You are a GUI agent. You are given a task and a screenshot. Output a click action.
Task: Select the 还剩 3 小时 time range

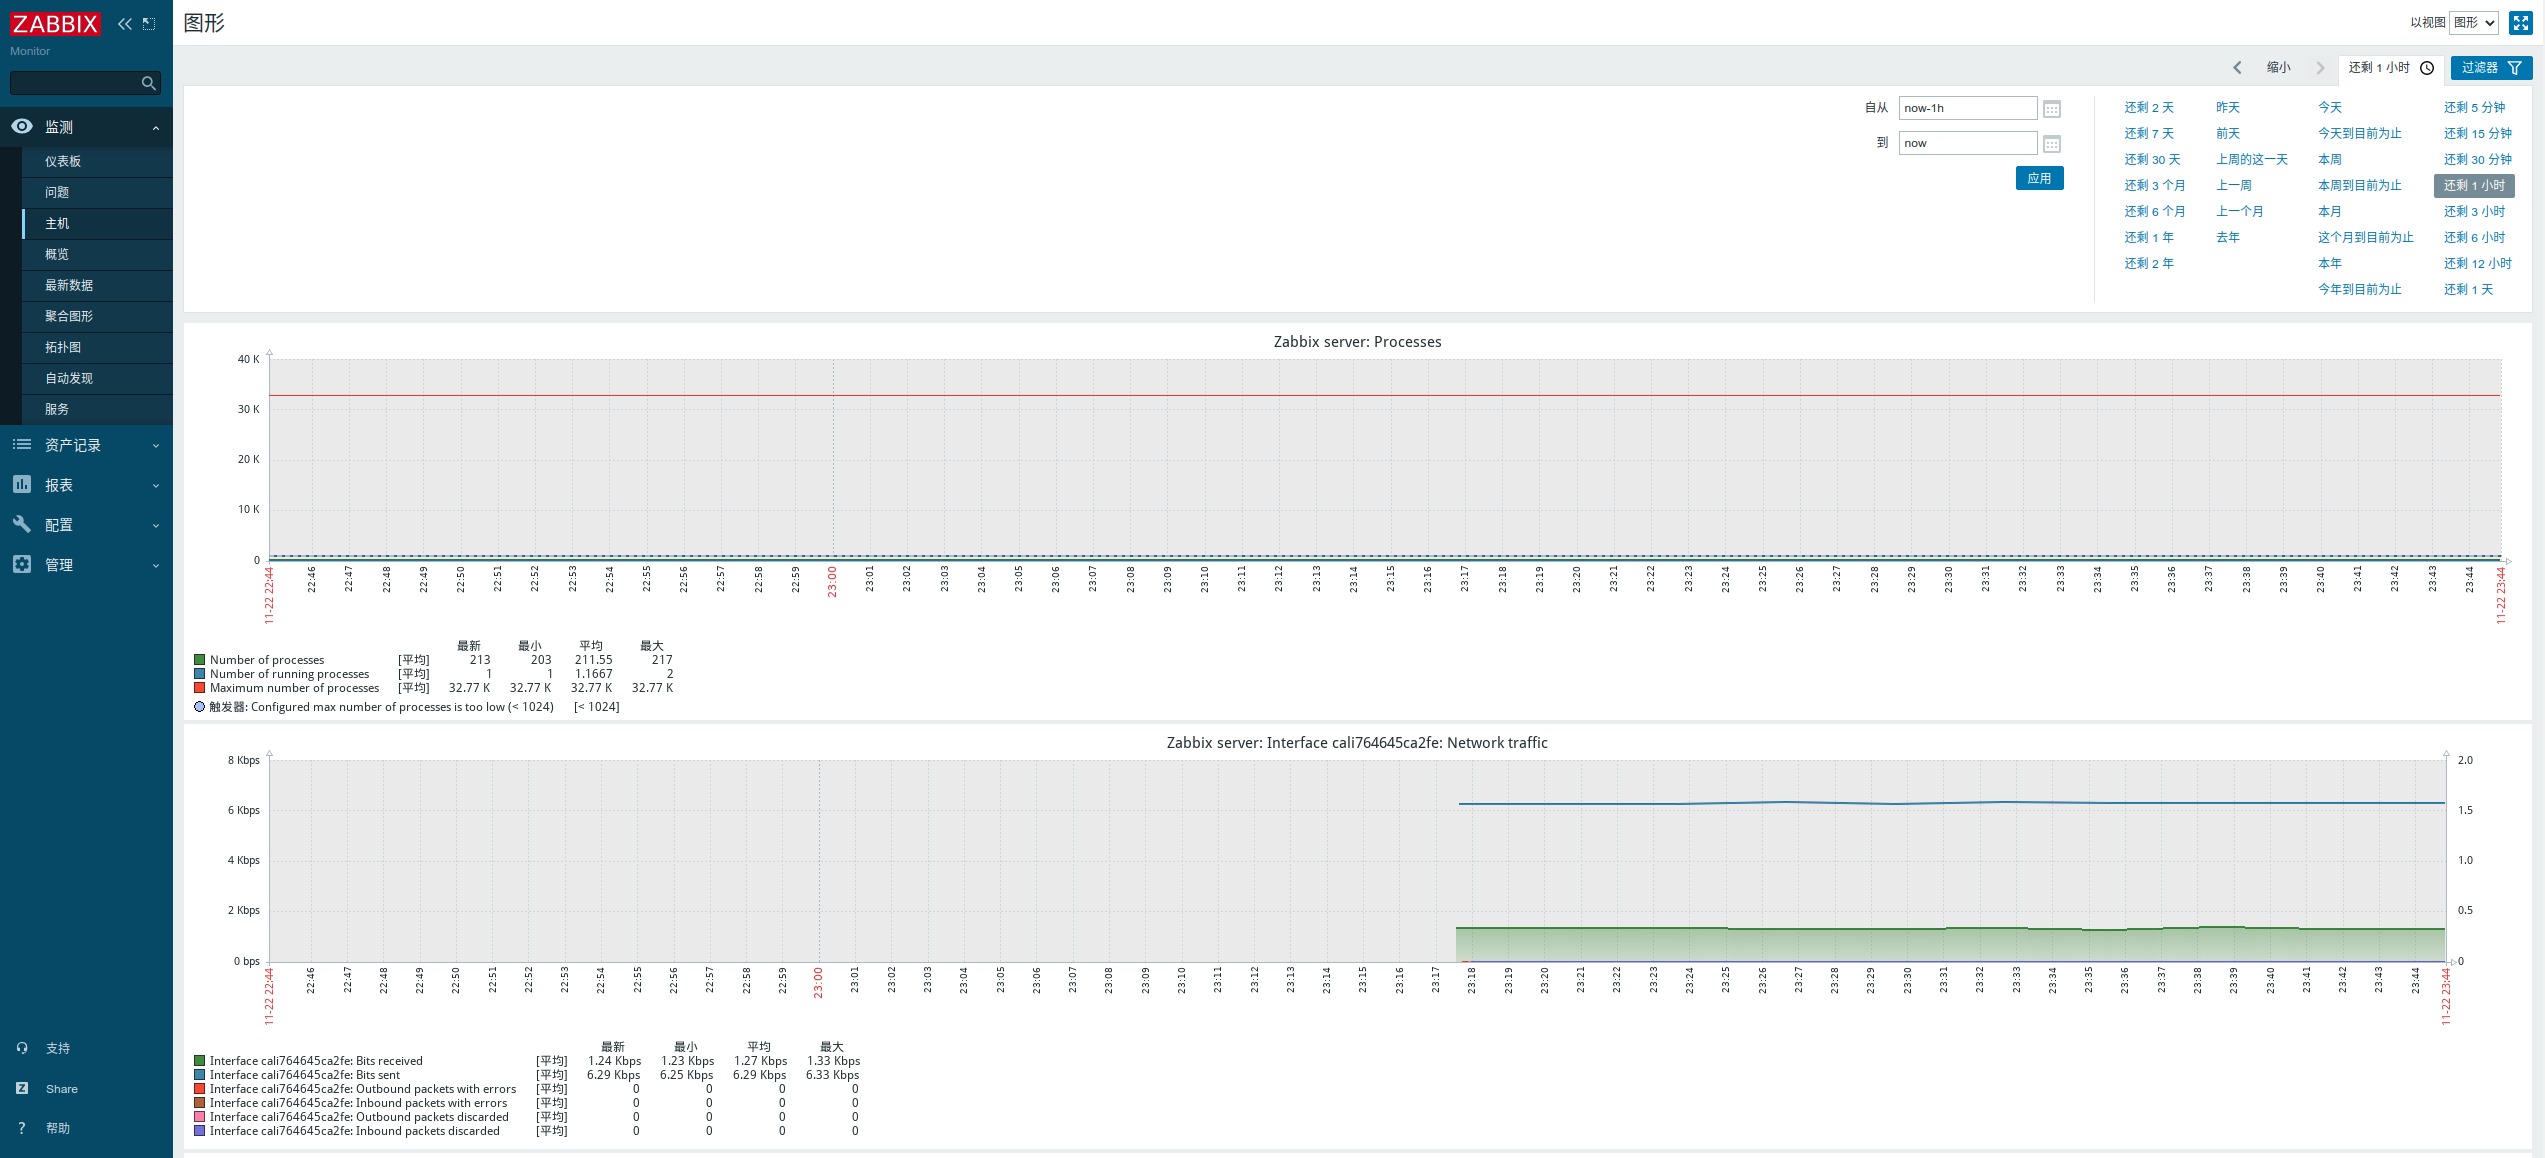tap(2475, 211)
